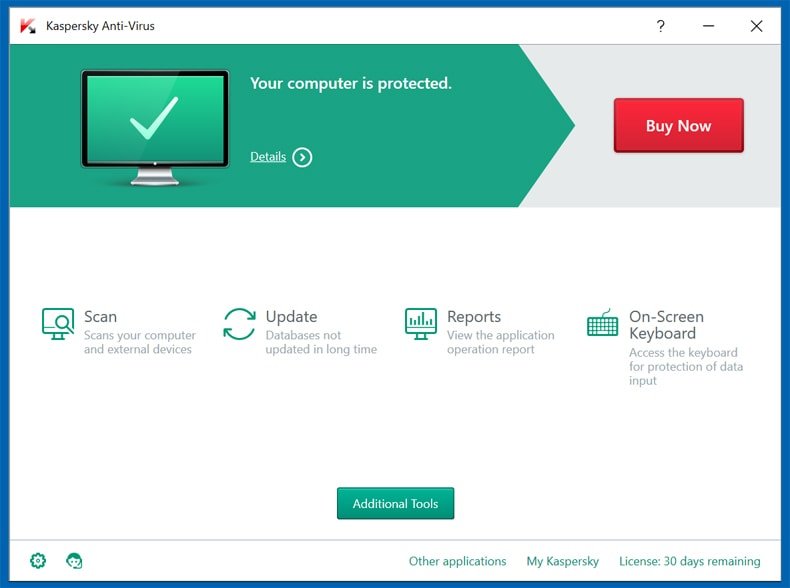Viewport: 790px width, 588px height.
Task: Minimize the Kaspersky Anti-Virus window
Action: [708, 26]
